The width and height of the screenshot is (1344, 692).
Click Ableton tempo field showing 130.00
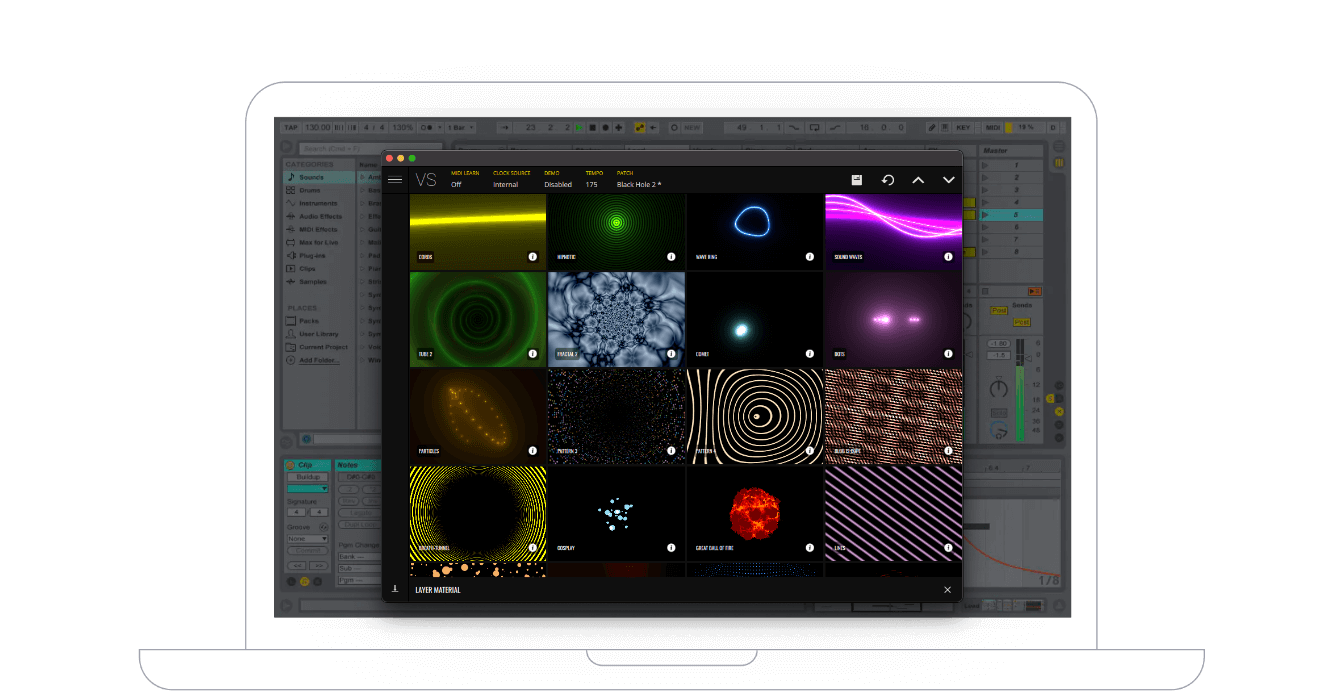pyautogui.click(x=317, y=127)
